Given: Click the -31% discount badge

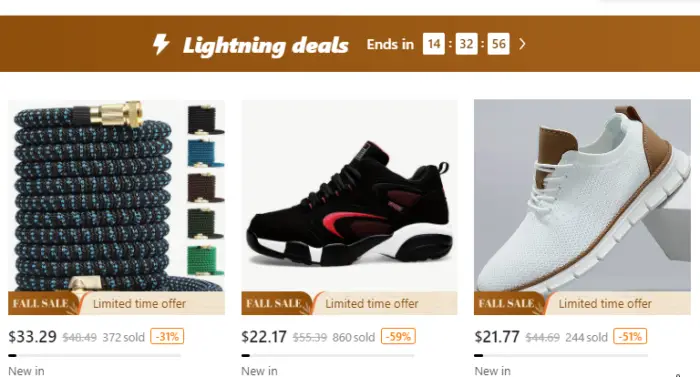Looking at the screenshot, I should [x=167, y=336].
